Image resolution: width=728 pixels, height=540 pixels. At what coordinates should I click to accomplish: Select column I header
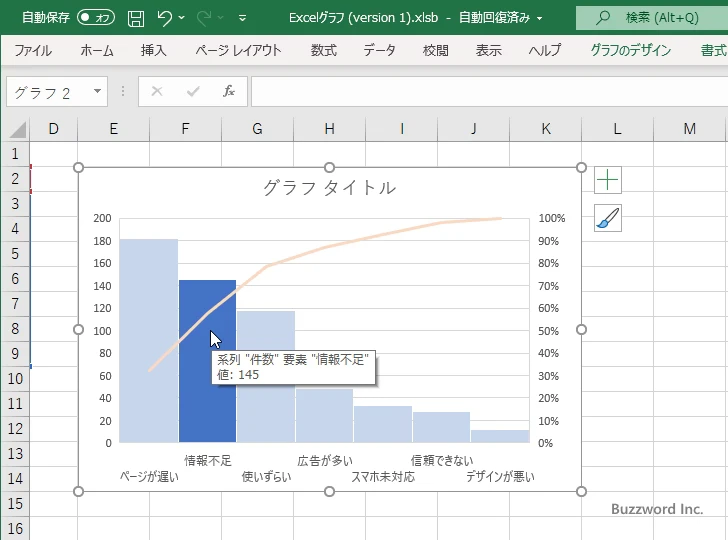coord(401,129)
